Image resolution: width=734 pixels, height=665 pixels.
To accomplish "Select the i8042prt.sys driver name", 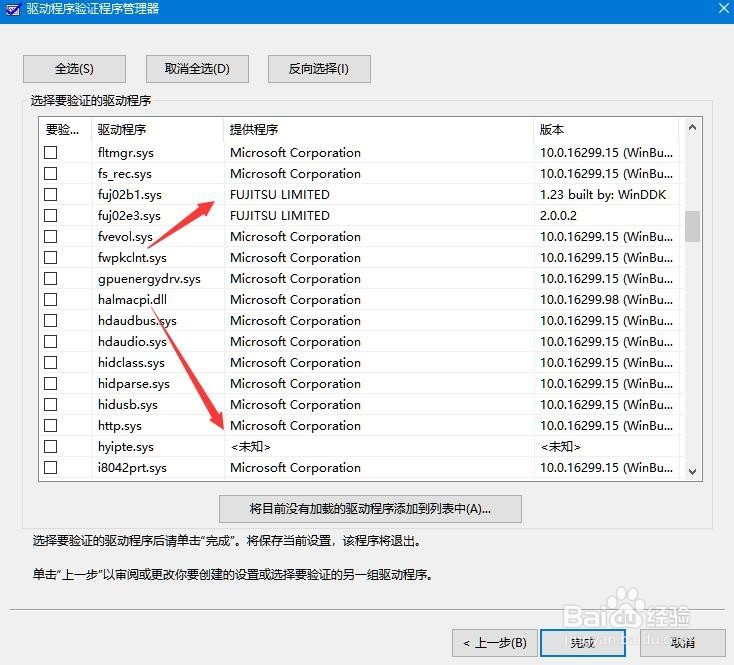I will tap(132, 468).
